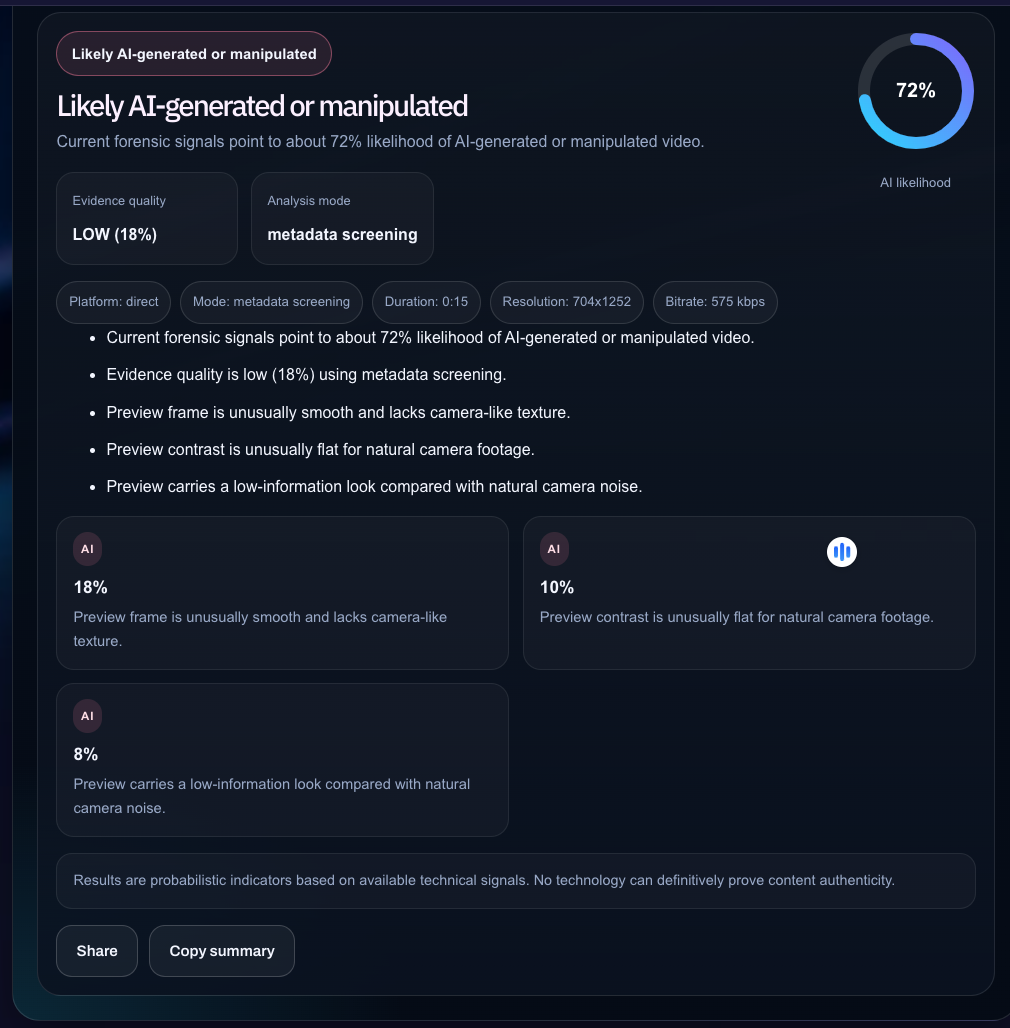The image size is (1010, 1028).
Task: Select the Platform: direct chip
Action: point(114,302)
